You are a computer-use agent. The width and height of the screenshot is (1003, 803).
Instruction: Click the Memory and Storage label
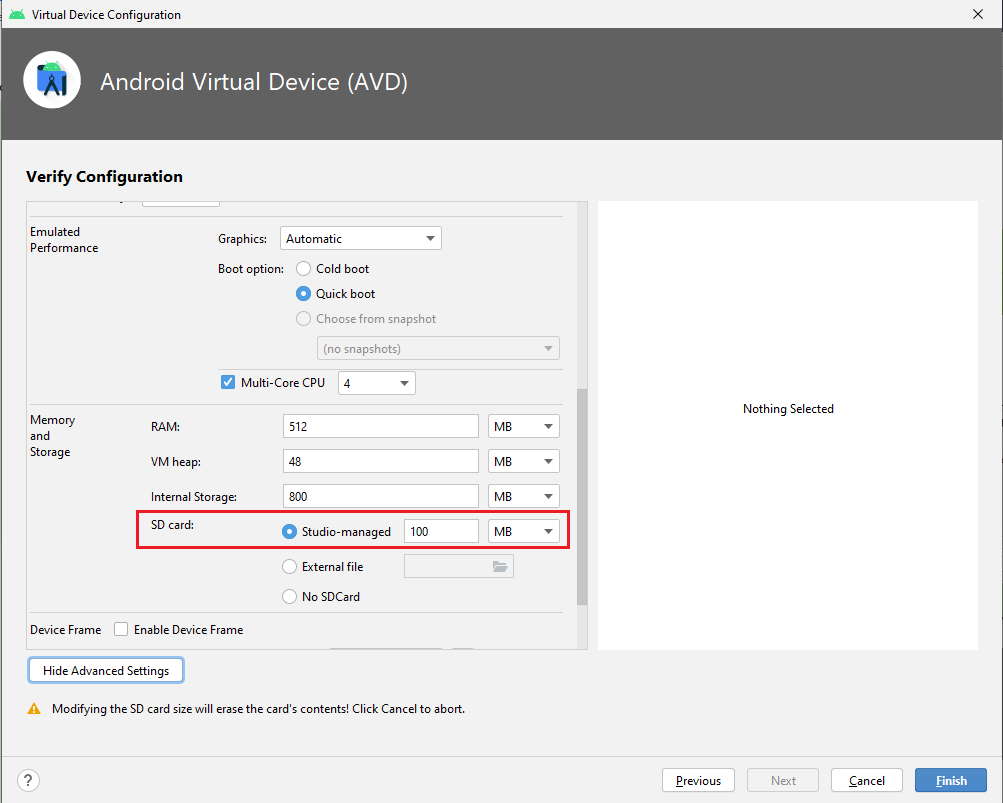52,436
